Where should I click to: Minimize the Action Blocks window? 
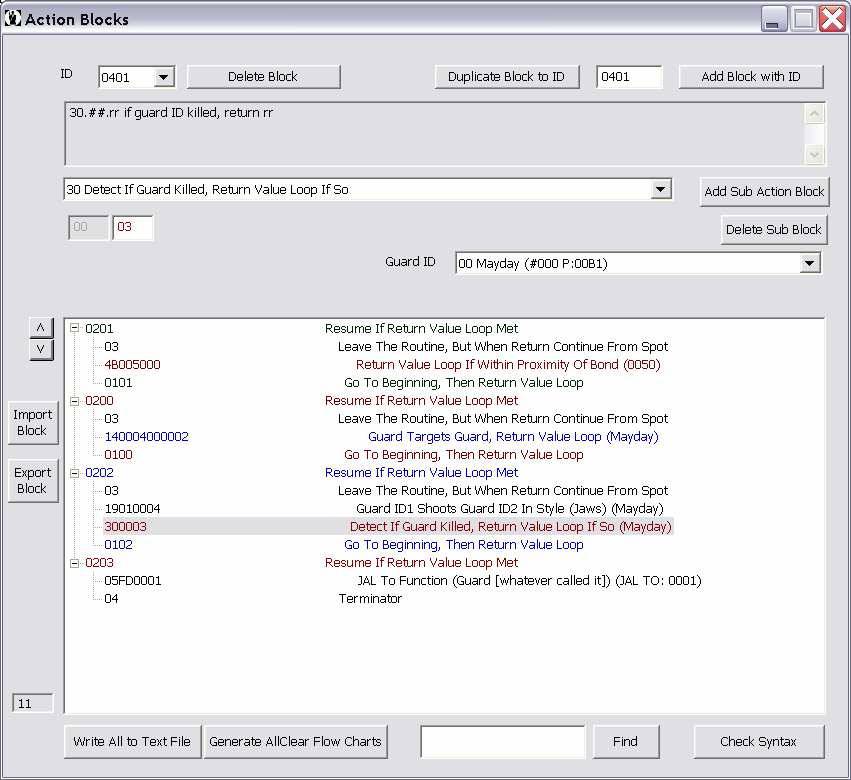point(773,19)
